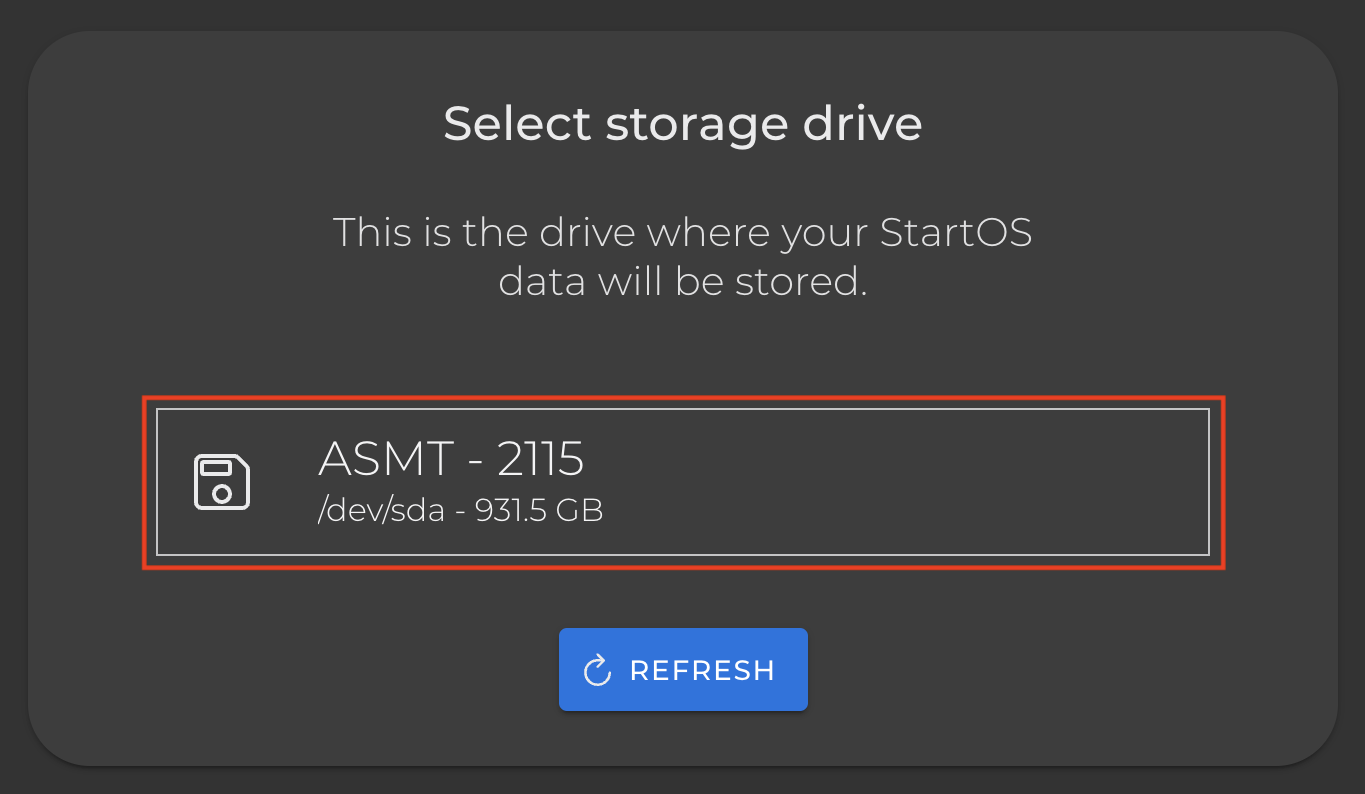Choose the drive entry outlined in red

682,482
